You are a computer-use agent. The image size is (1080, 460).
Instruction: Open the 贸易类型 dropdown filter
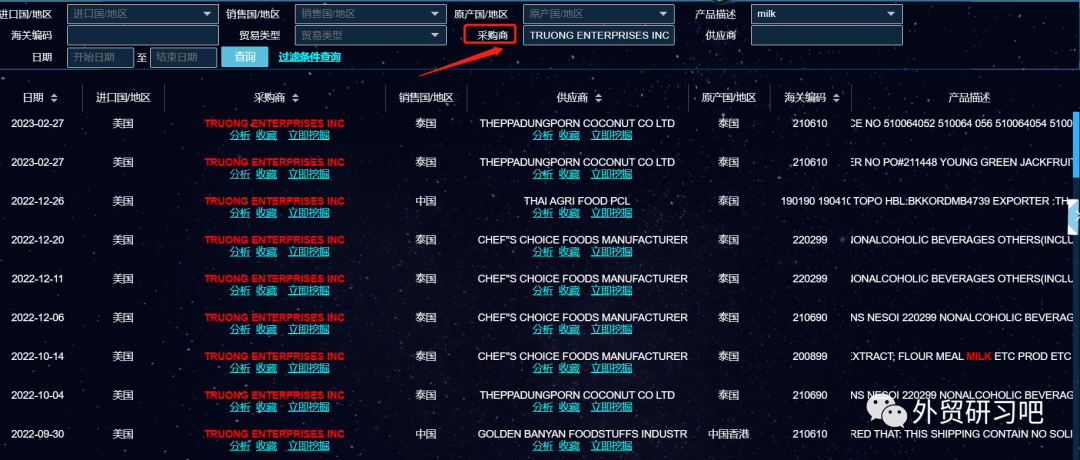coord(371,35)
